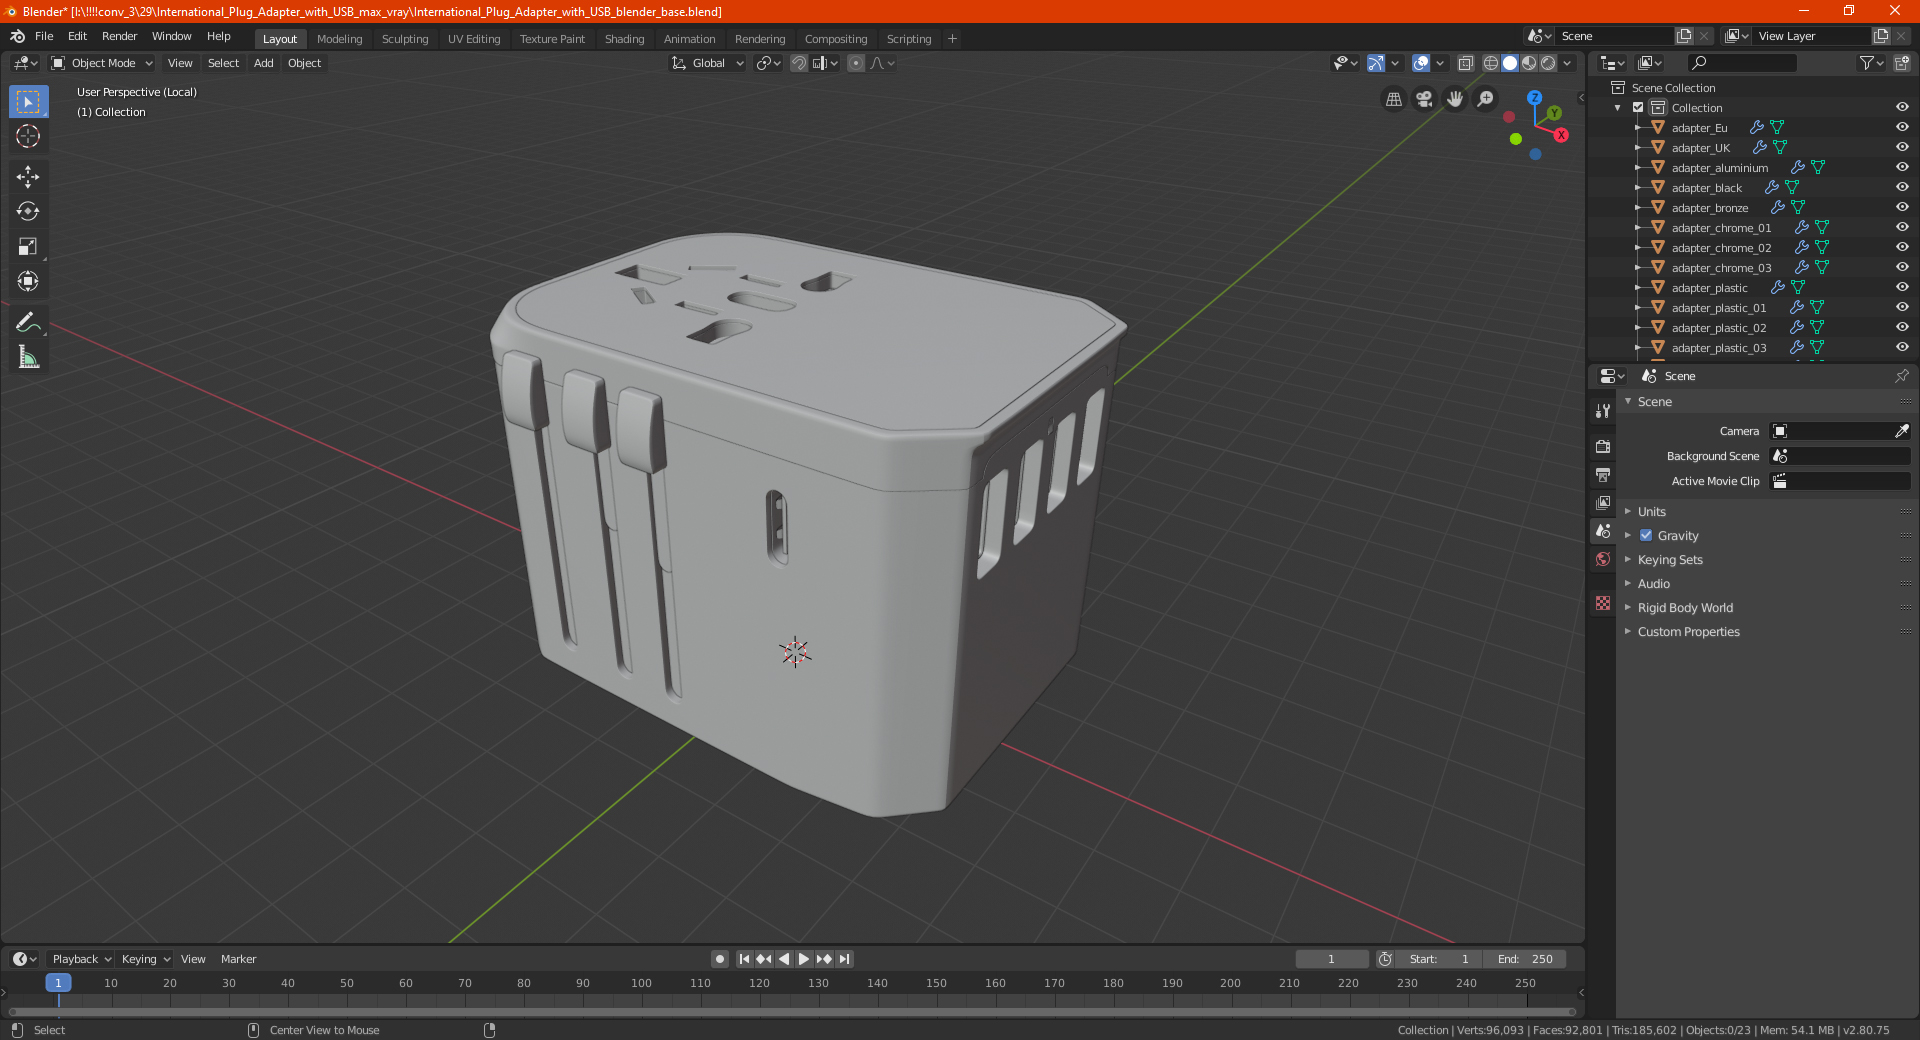Switch to material preview shading
Screen dimensions: 1920x1040
click(1529, 63)
